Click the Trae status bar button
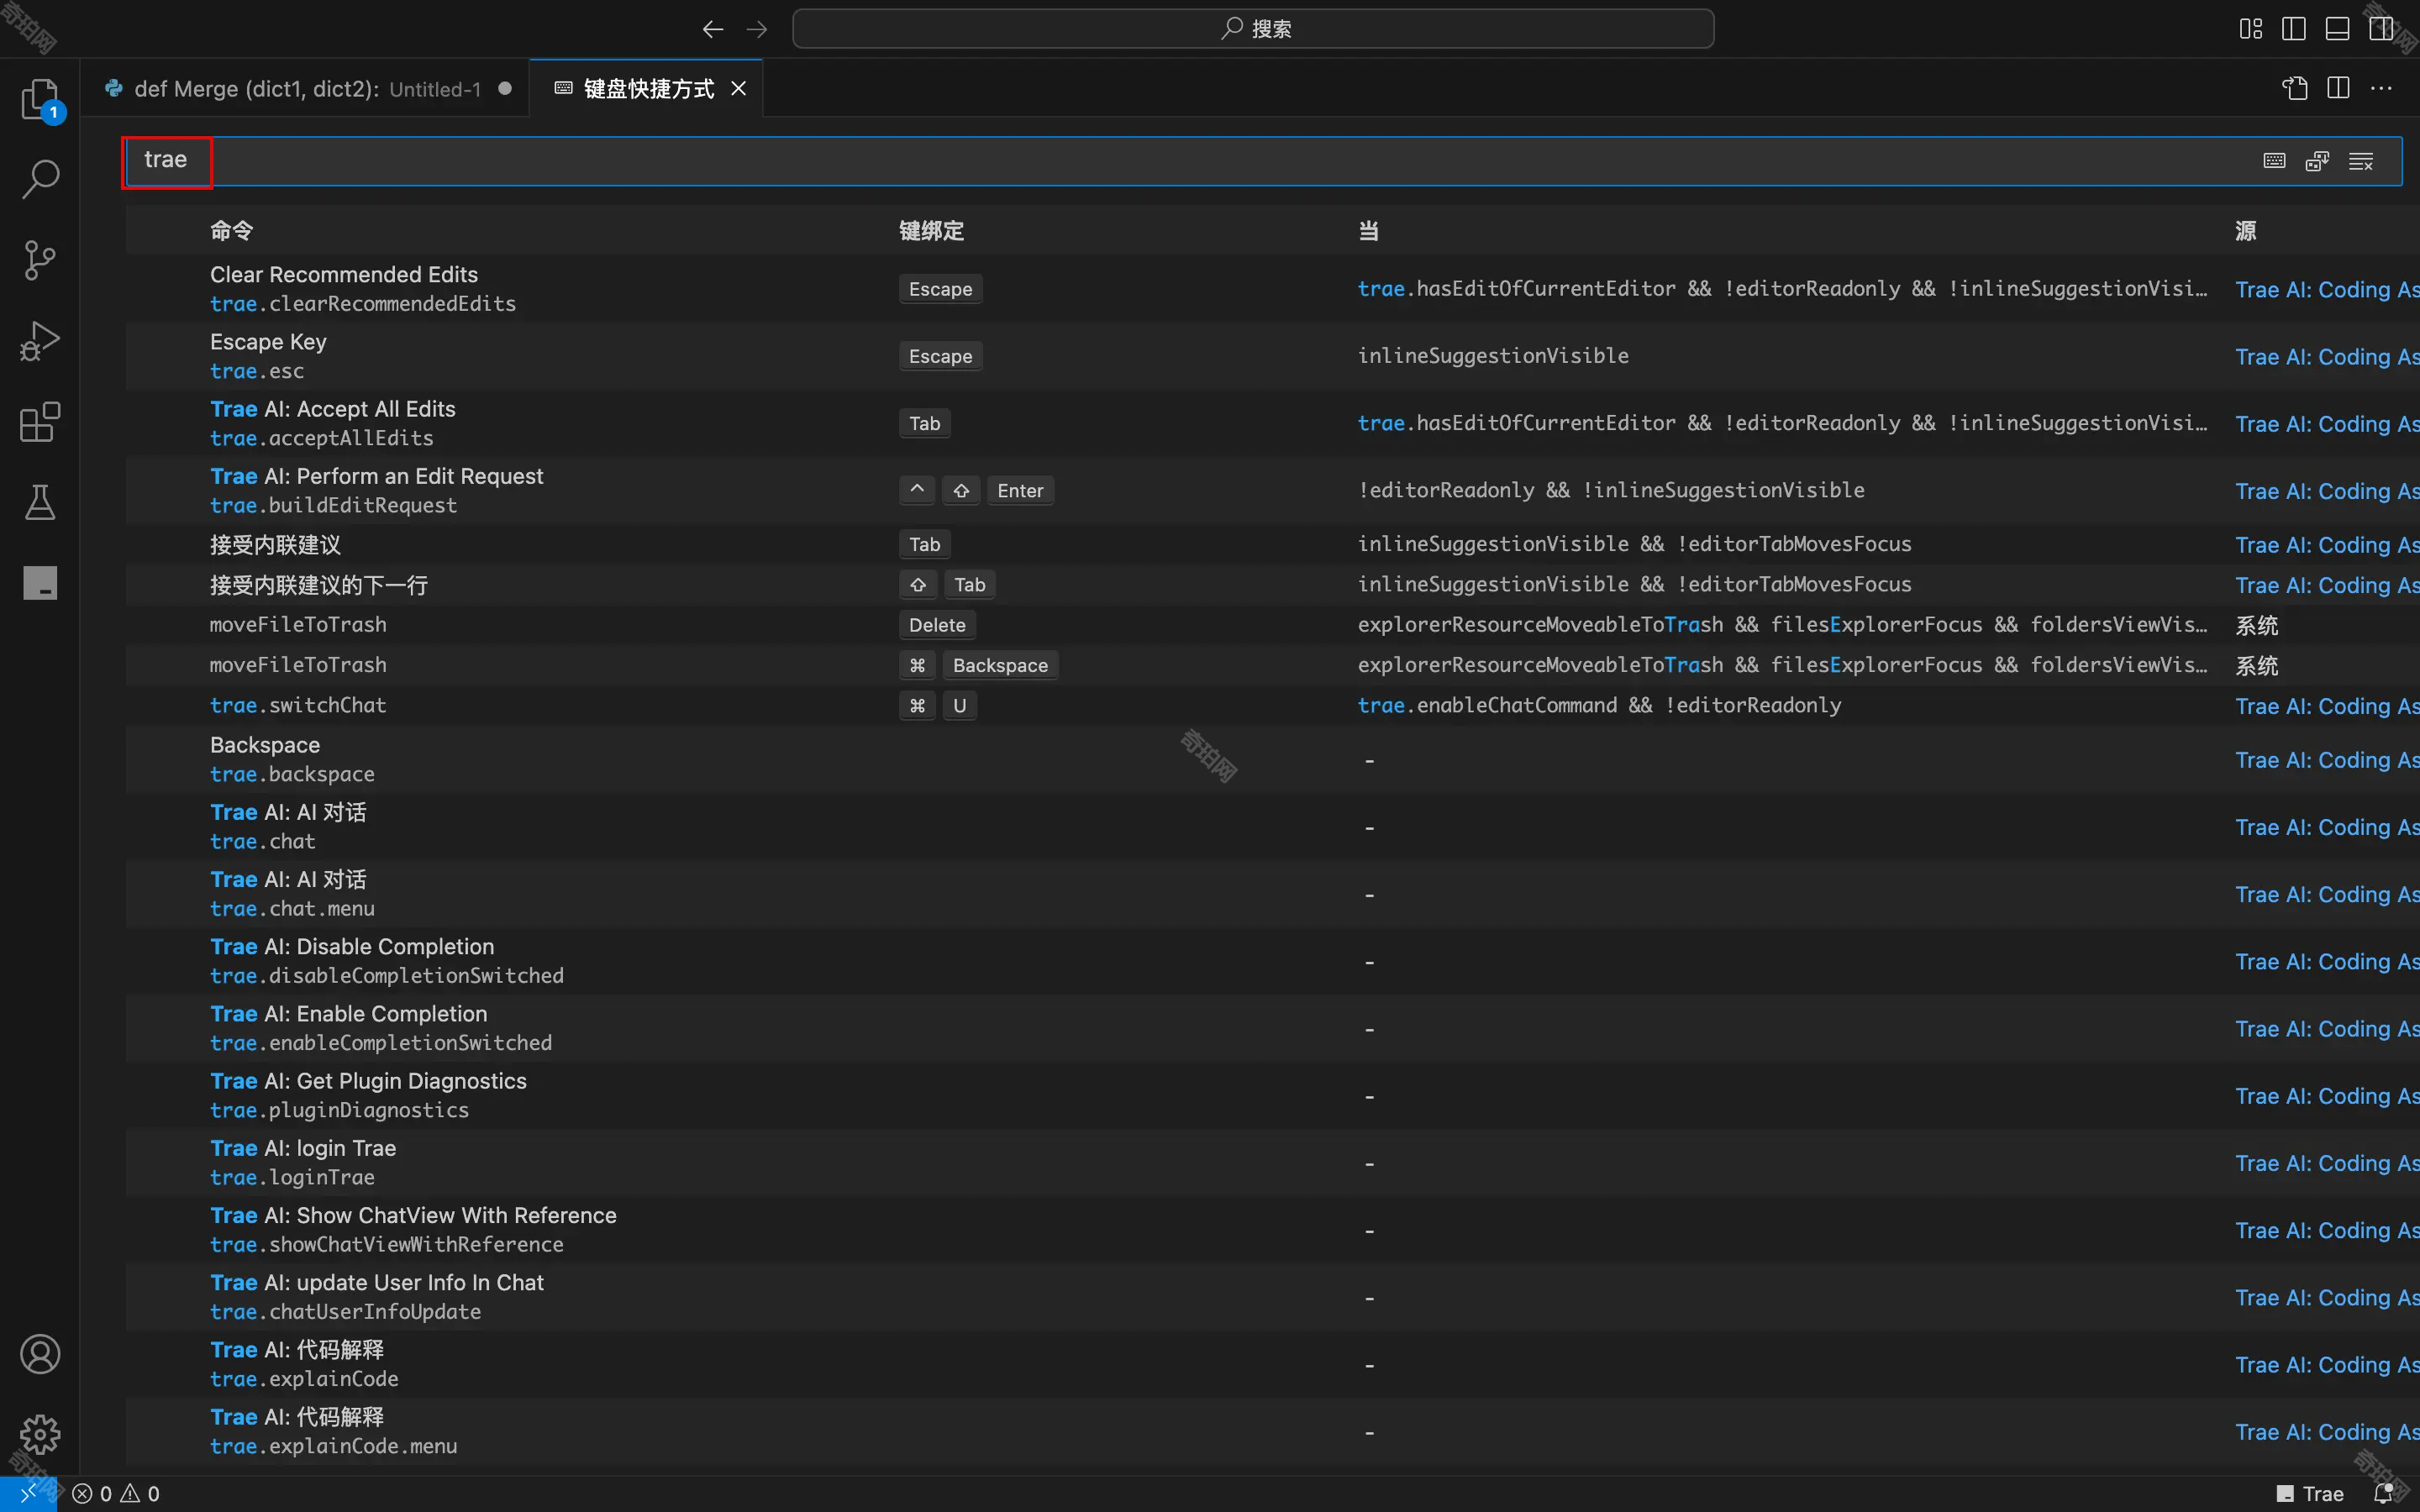The image size is (2420, 1512). click(2310, 1493)
